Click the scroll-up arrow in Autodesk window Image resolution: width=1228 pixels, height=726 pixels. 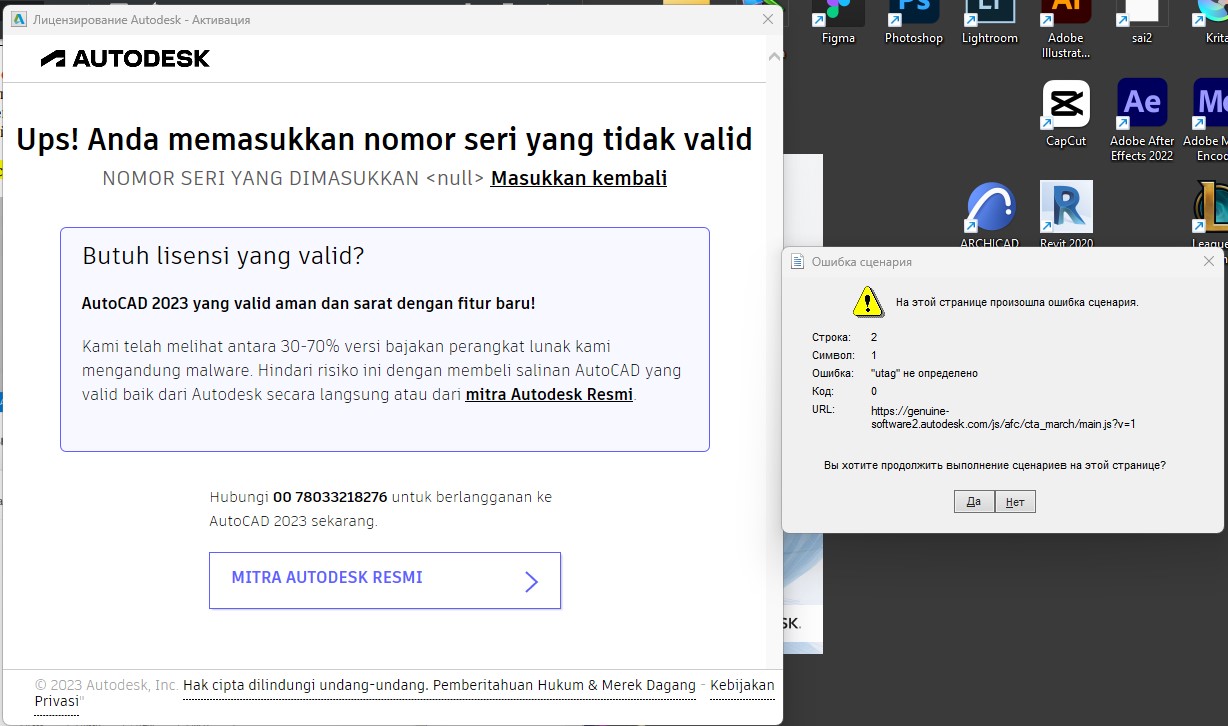tap(774, 56)
